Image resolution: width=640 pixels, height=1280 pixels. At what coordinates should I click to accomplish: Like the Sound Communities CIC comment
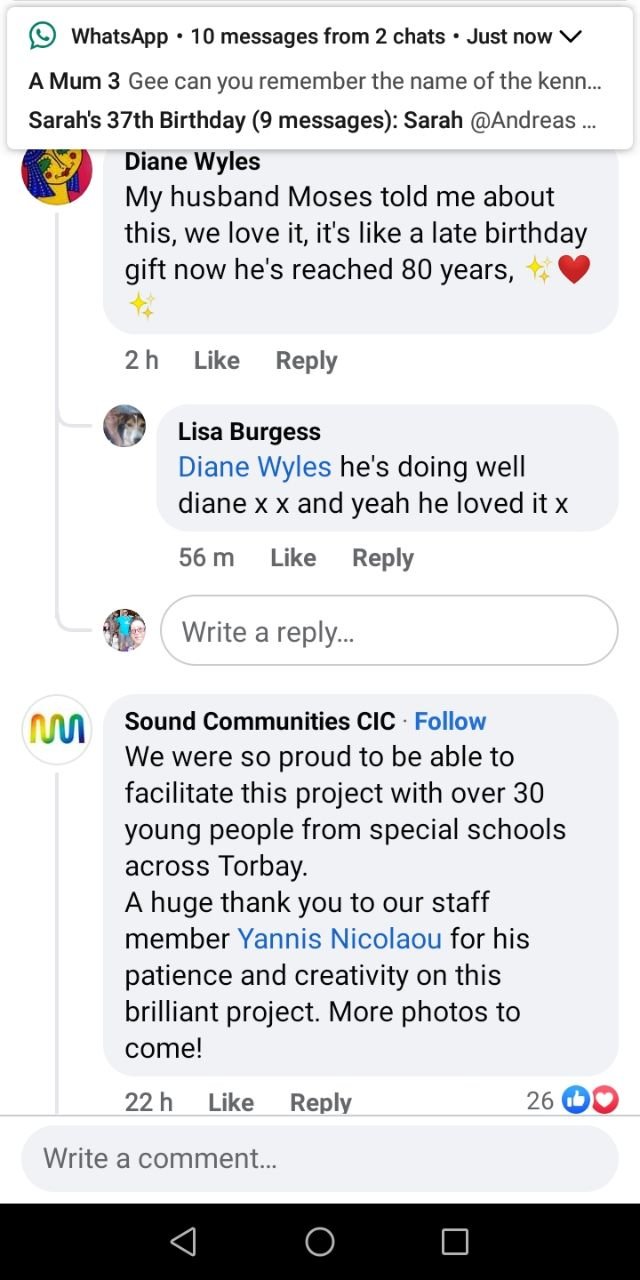(x=231, y=1102)
